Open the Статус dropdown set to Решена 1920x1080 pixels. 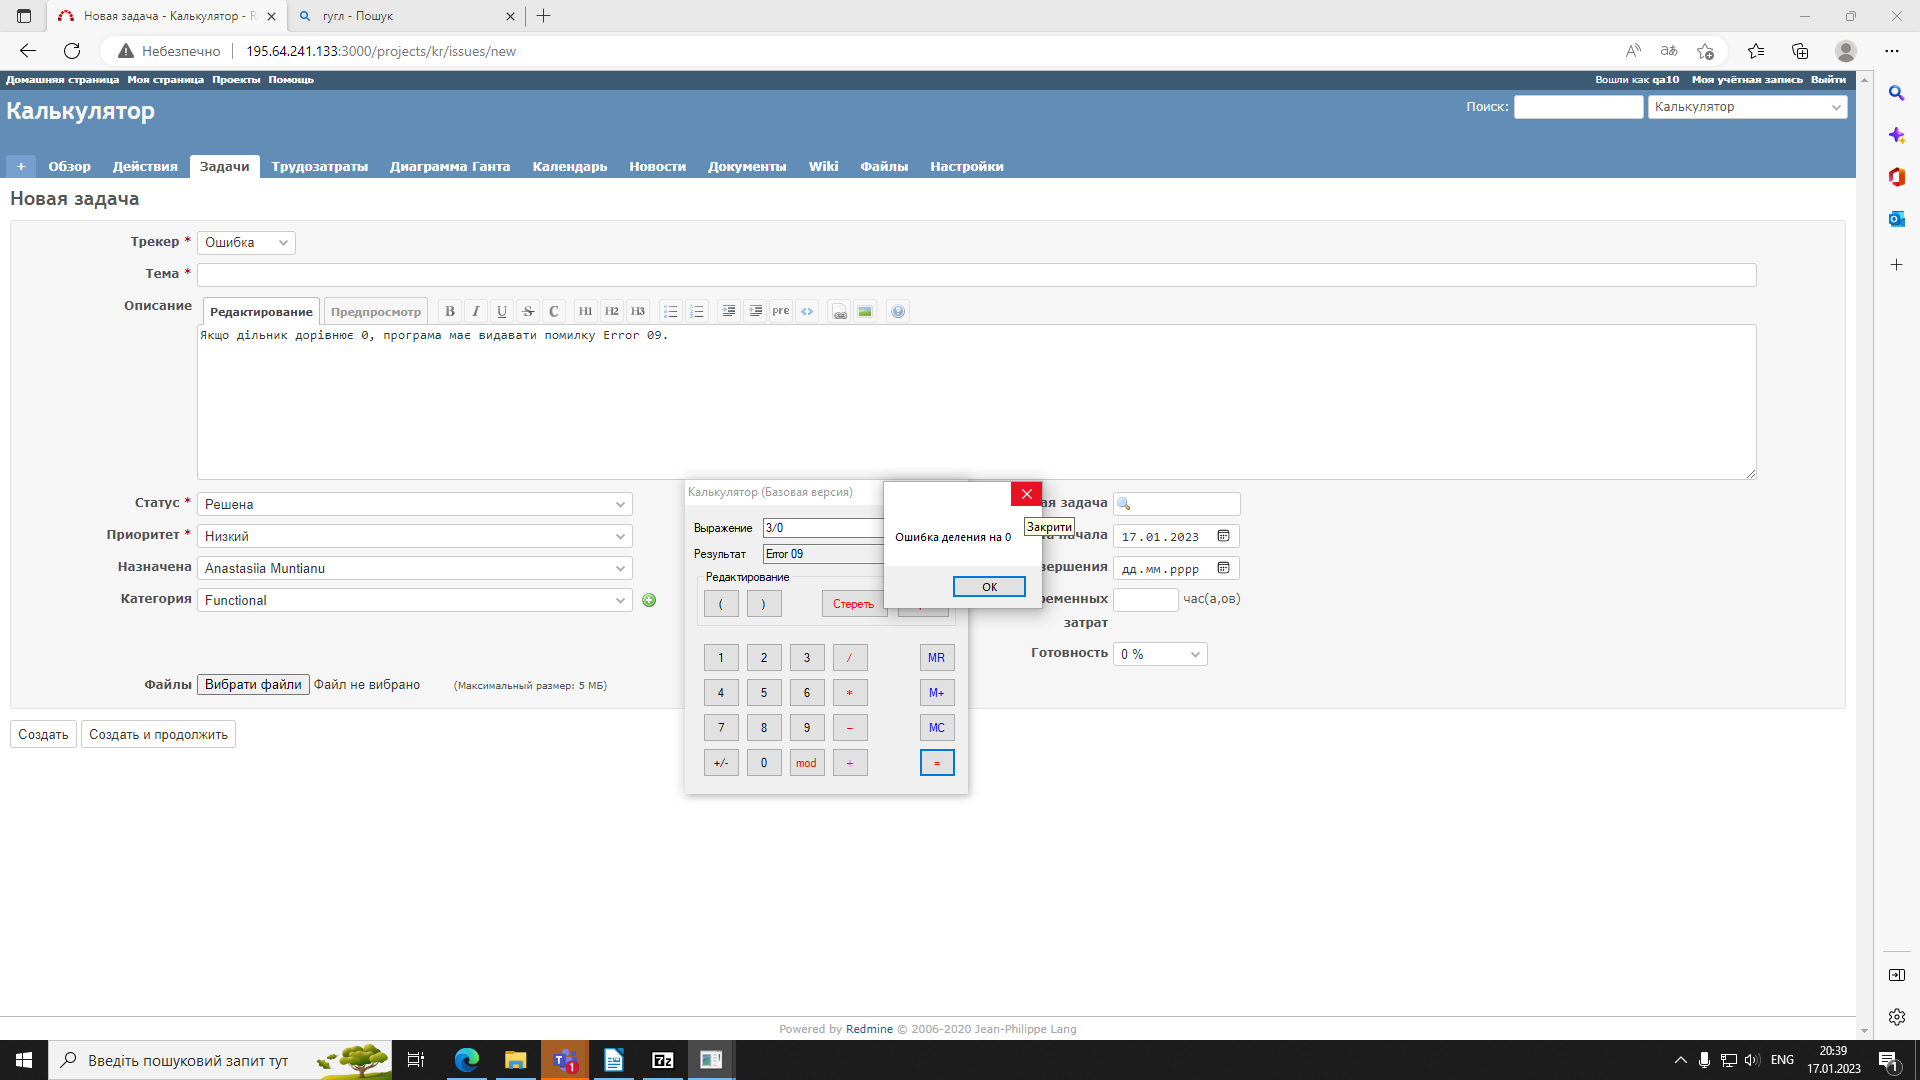point(414,505)
